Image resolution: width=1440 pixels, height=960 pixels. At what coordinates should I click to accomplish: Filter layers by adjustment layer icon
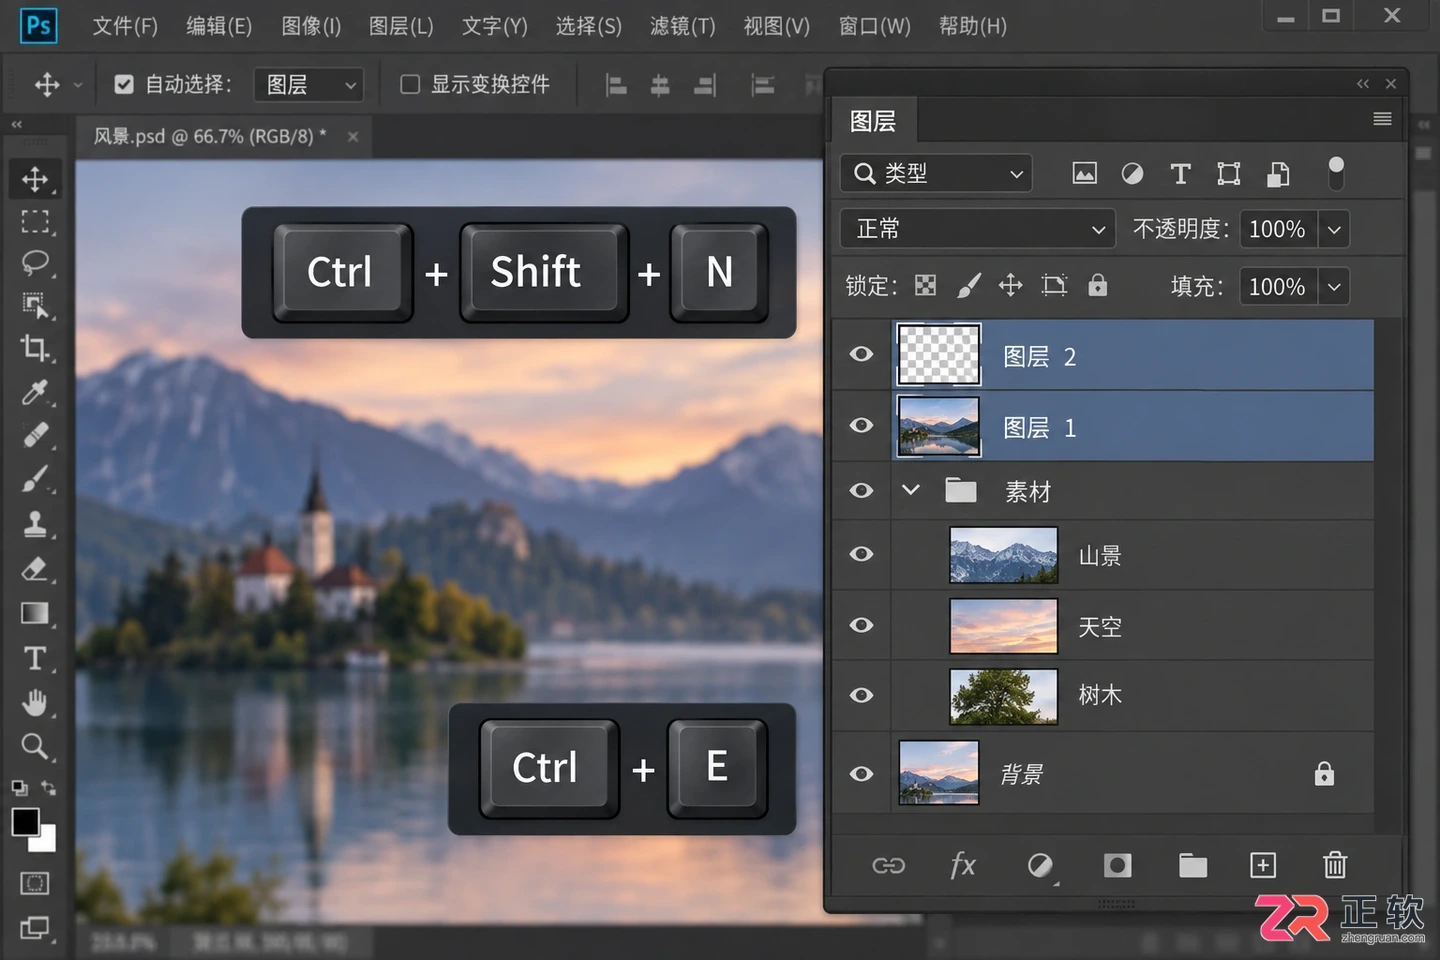click(1132, 174)
